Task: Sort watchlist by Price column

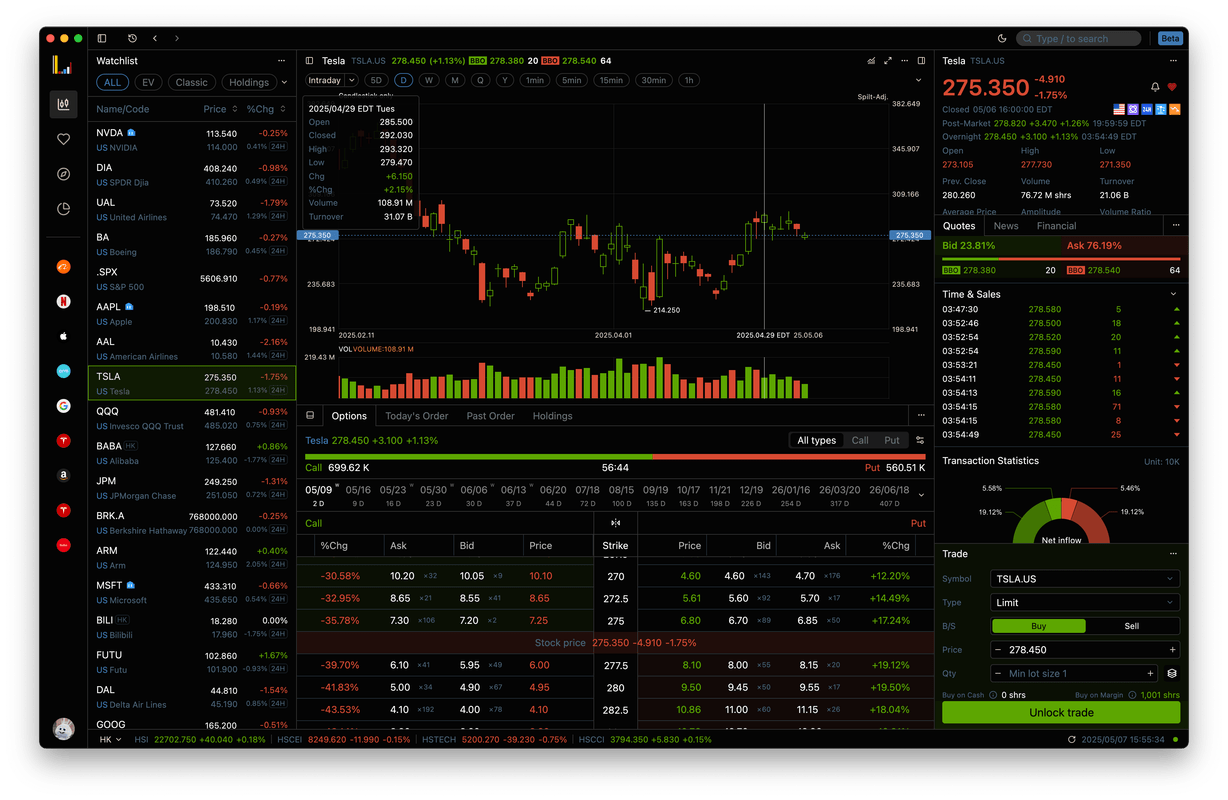Action: [x=220, y=109]
